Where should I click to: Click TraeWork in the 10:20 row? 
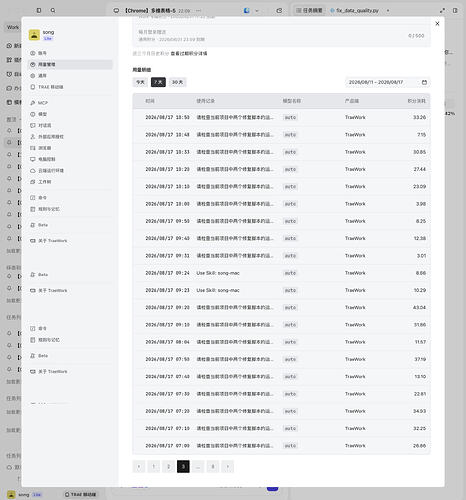pos(355,169)
